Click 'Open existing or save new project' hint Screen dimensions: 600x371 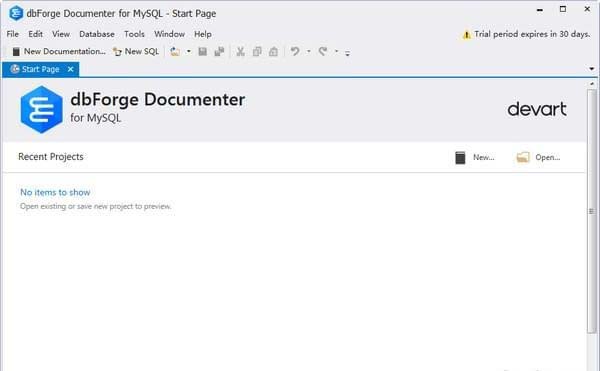96,206
